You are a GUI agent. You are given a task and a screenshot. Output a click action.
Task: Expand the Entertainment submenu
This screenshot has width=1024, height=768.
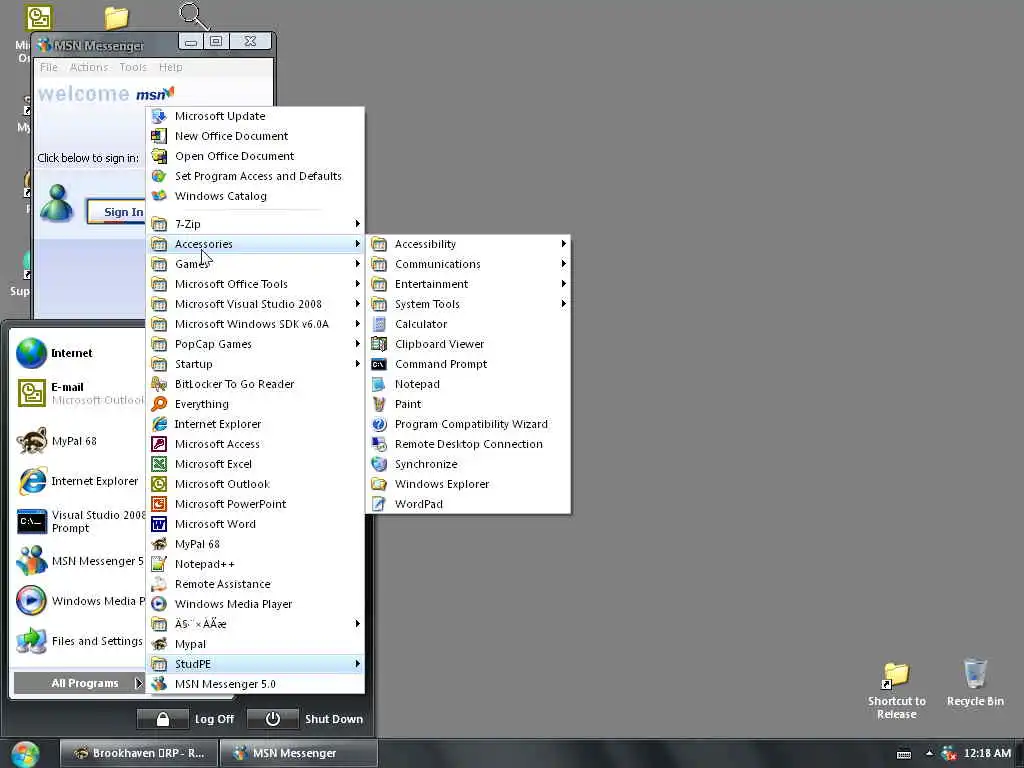pyautogui.click(x=468, y=284)
